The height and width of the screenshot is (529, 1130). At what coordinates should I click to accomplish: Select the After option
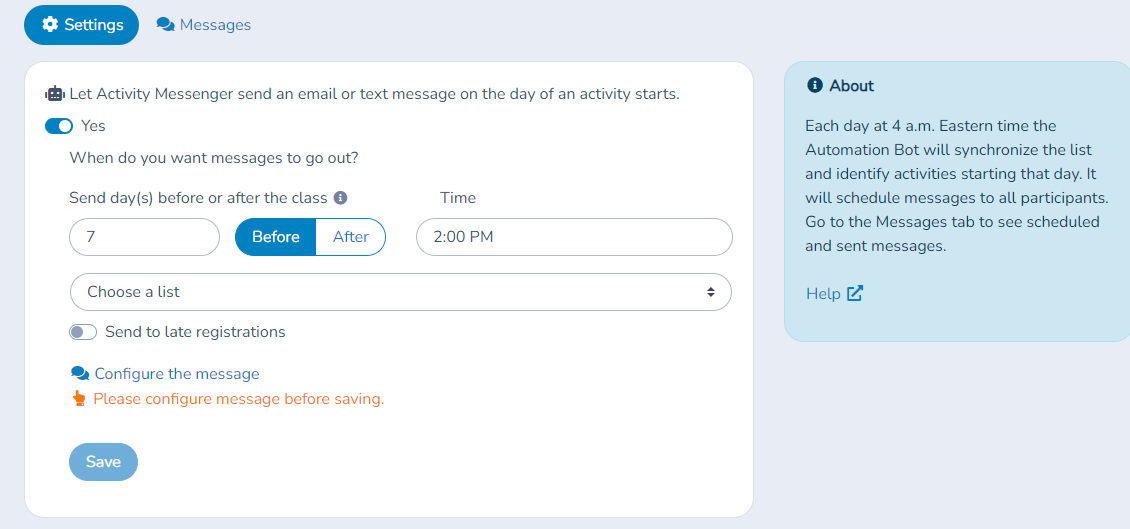click(x=351, y=237)
